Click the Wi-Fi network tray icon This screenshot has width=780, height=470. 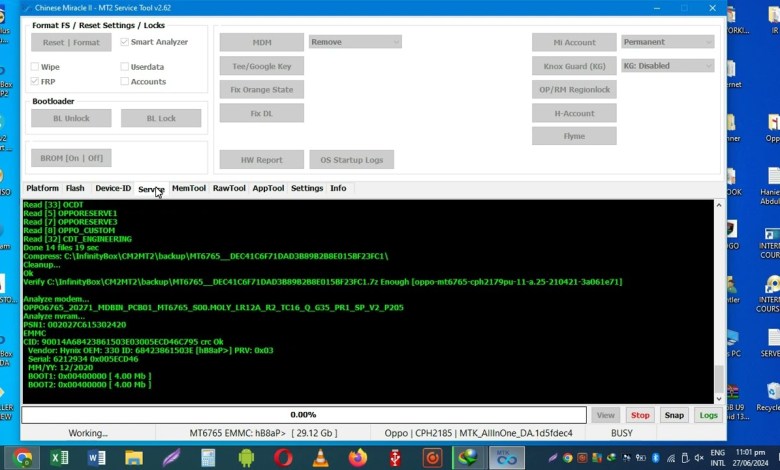pyautogui.click(x=671, y=458)
